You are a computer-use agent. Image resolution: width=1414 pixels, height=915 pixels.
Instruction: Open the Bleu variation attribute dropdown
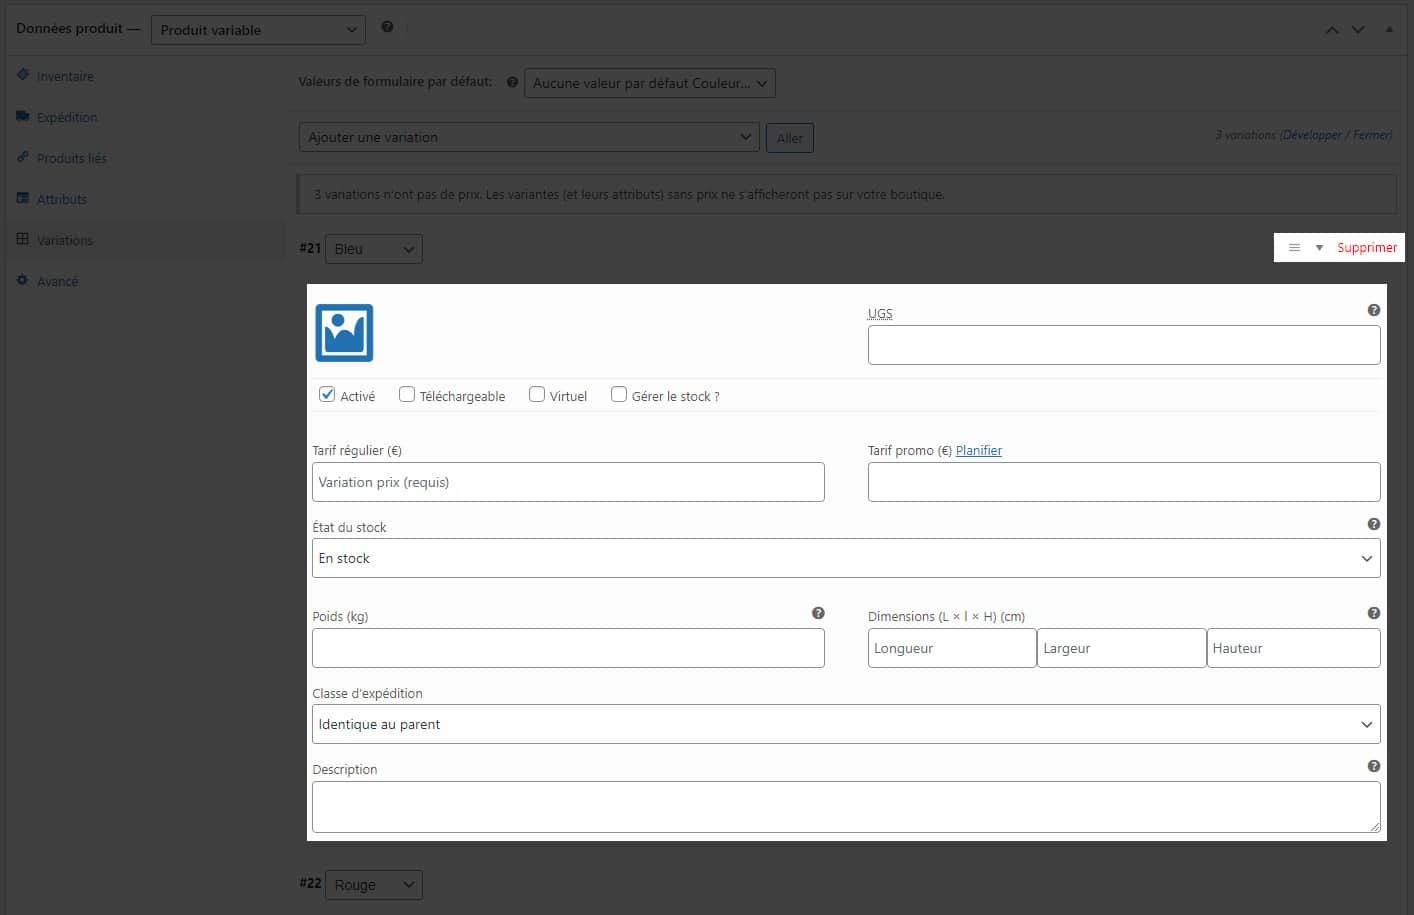point(373,249)
